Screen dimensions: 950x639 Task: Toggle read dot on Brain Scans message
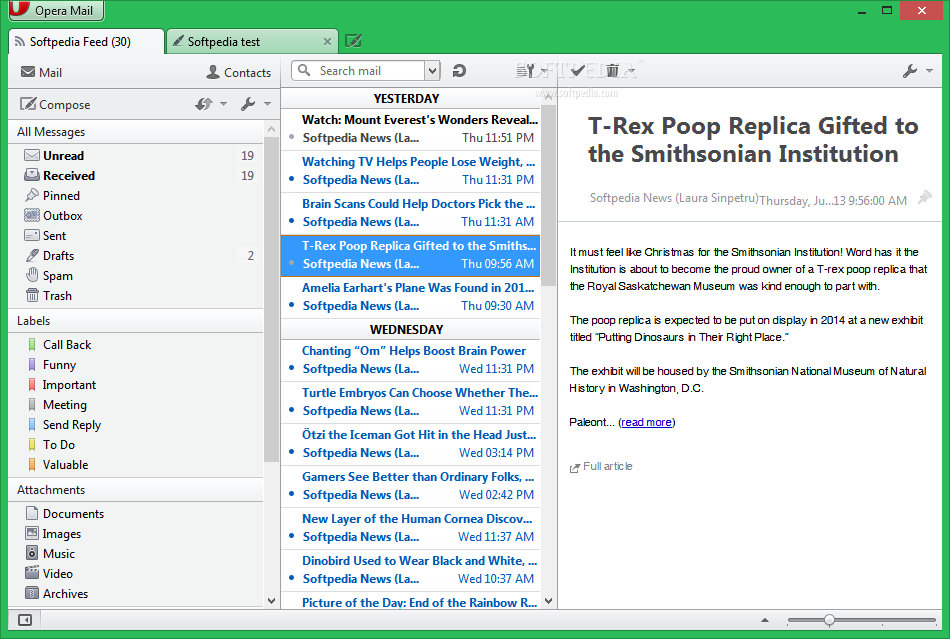click(291, 221)
